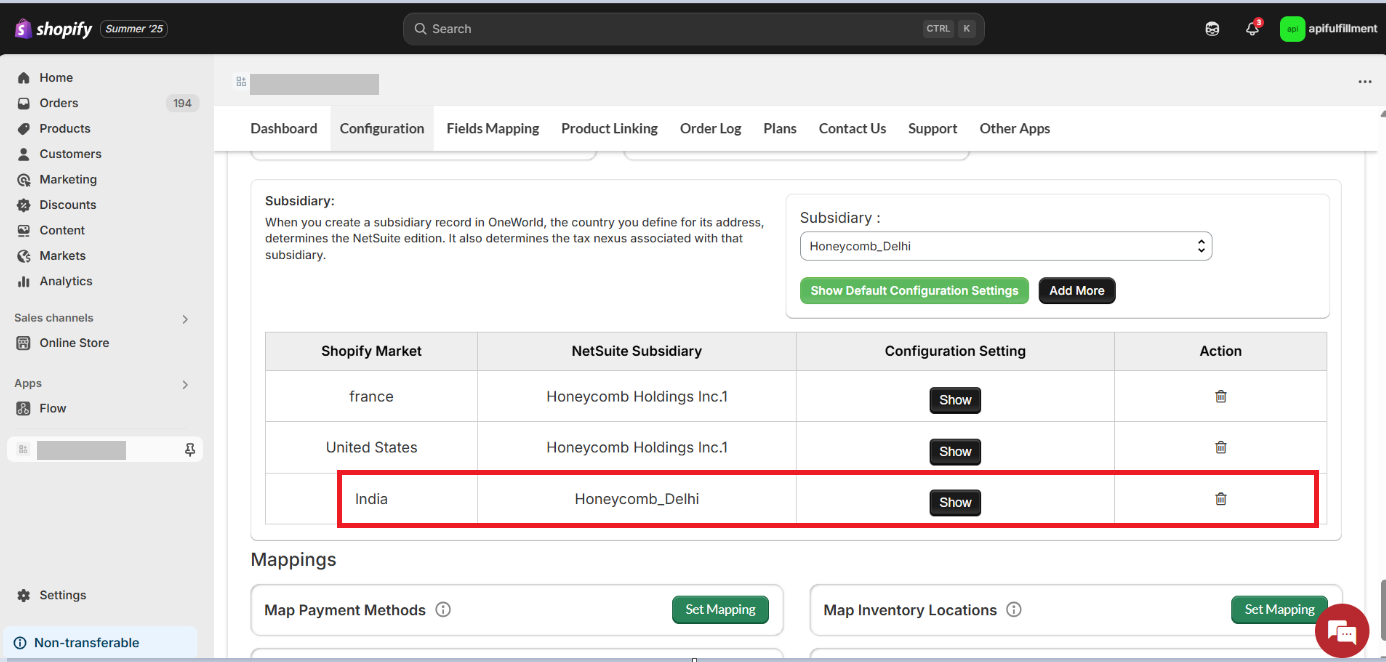
Task: Open the Subsidiary dropdown Honeycomb_Delhi
Action: (x=1006, y=246)
